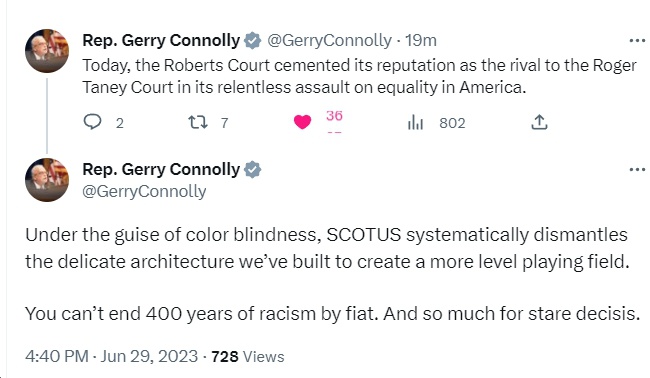Click the @GerryConnolly handle below second name

pos(144,191)
